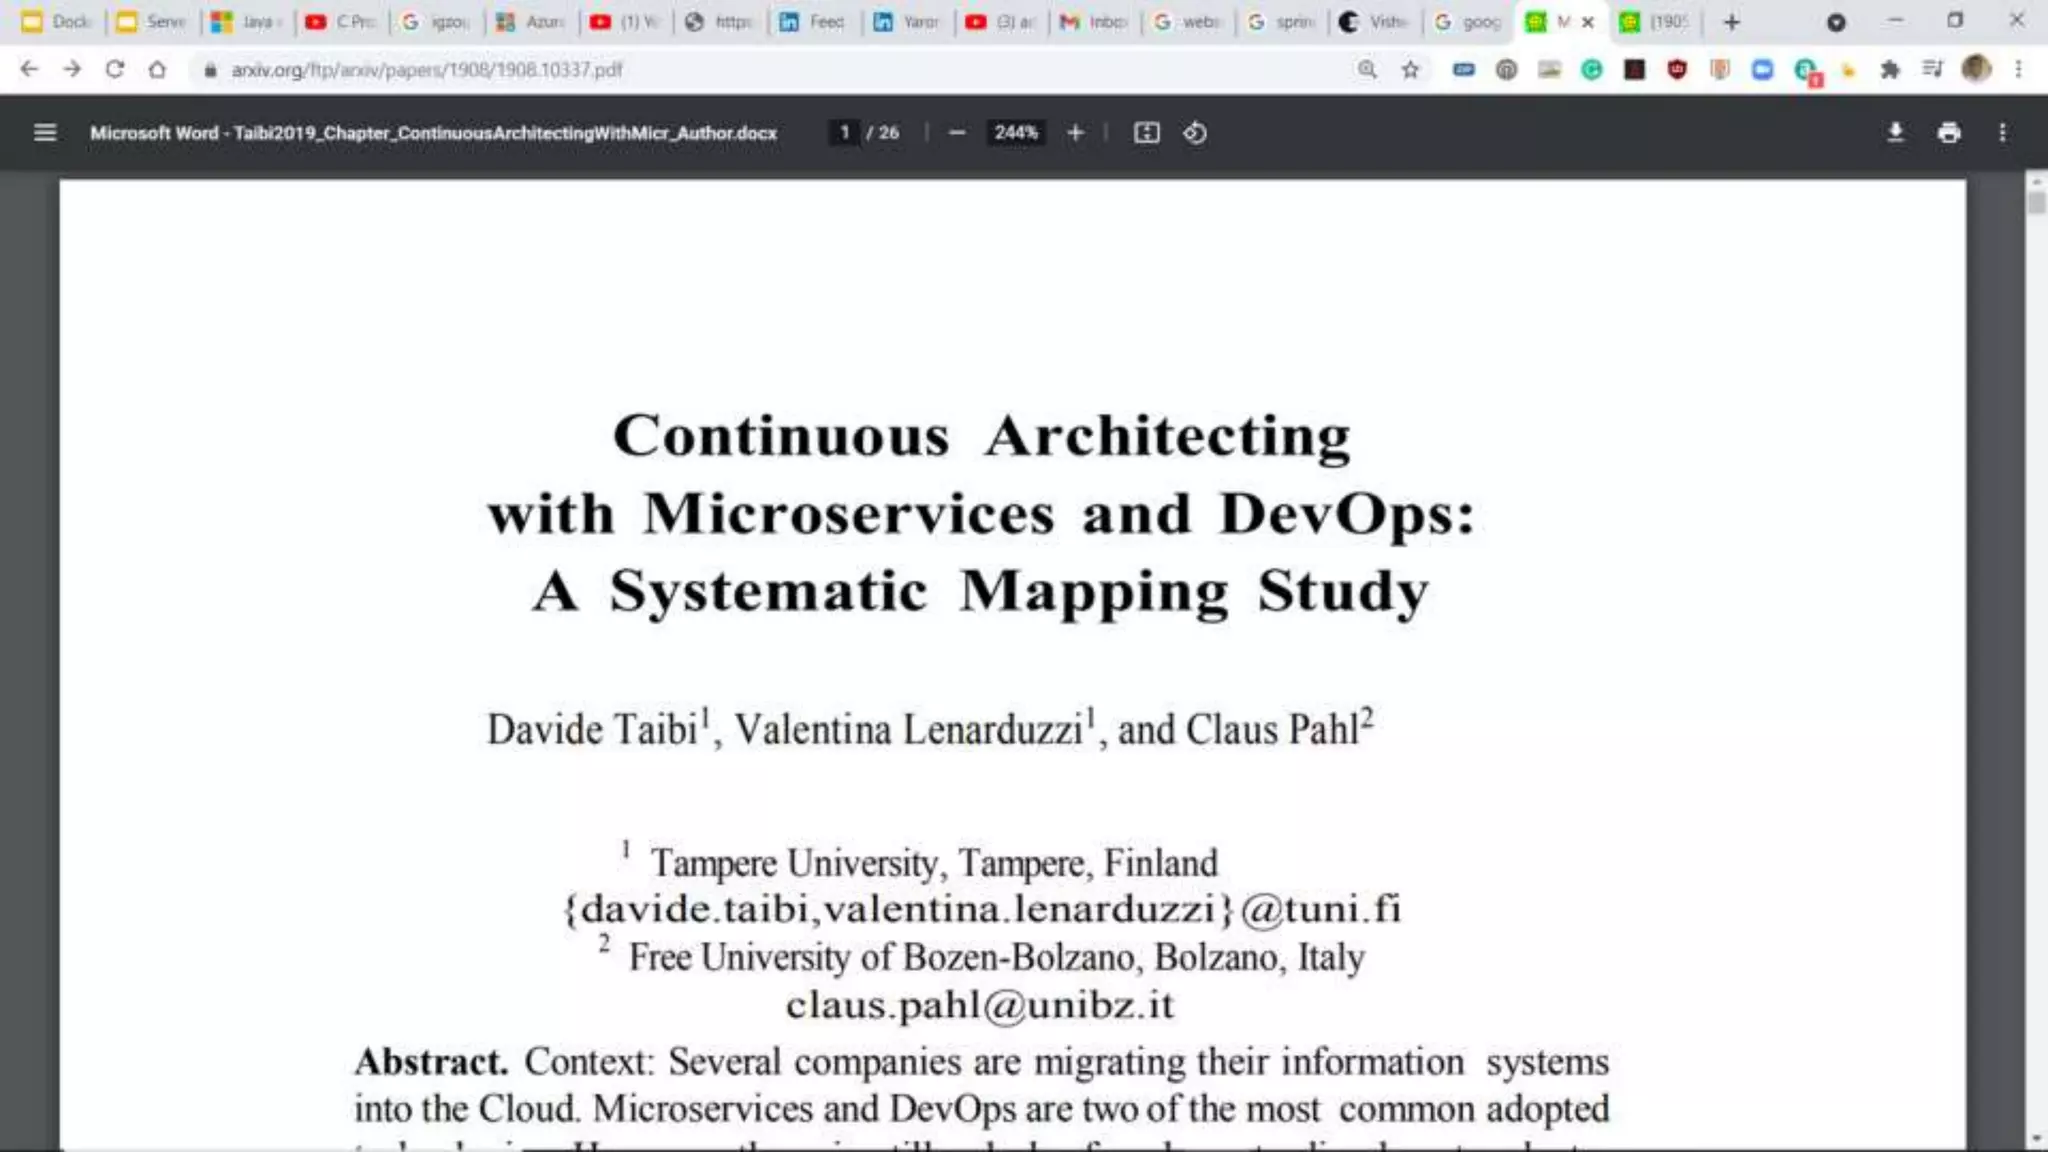Screen dimensions: 2048x1152
Task: Click the arxiv.org address bar URL
Action: [x=427, y=69]
